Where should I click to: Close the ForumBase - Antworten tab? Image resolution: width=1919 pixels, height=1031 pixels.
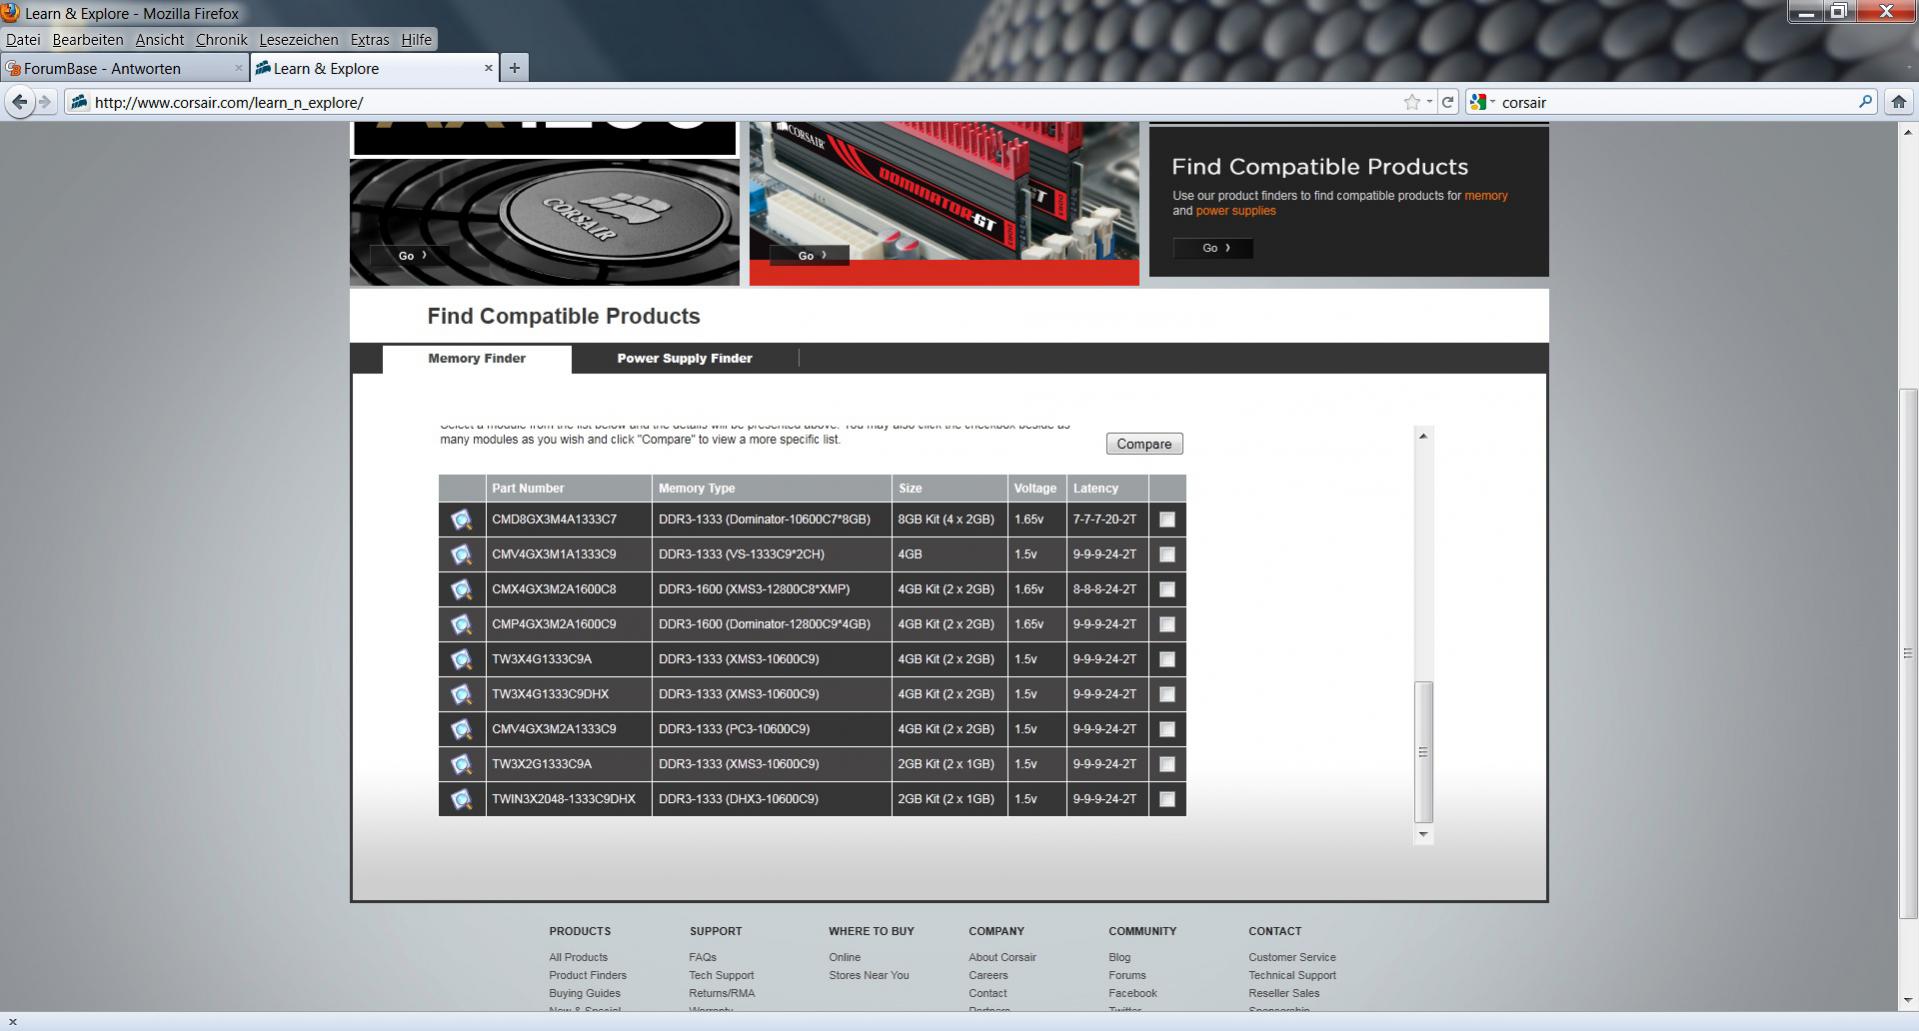pos(238,68)
